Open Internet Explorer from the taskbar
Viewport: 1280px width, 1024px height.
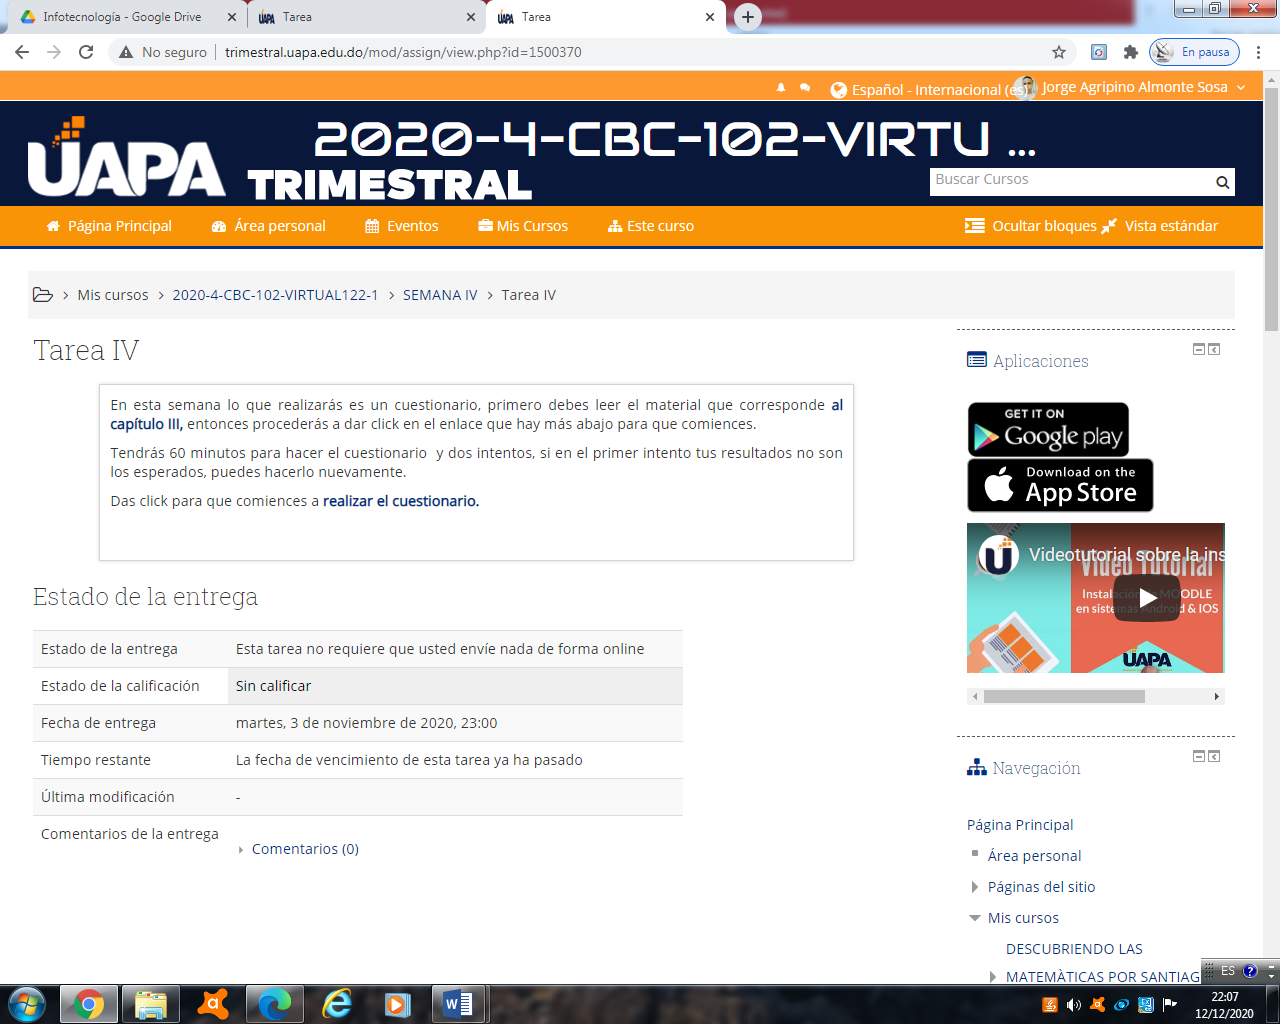tap(337, 1004)
